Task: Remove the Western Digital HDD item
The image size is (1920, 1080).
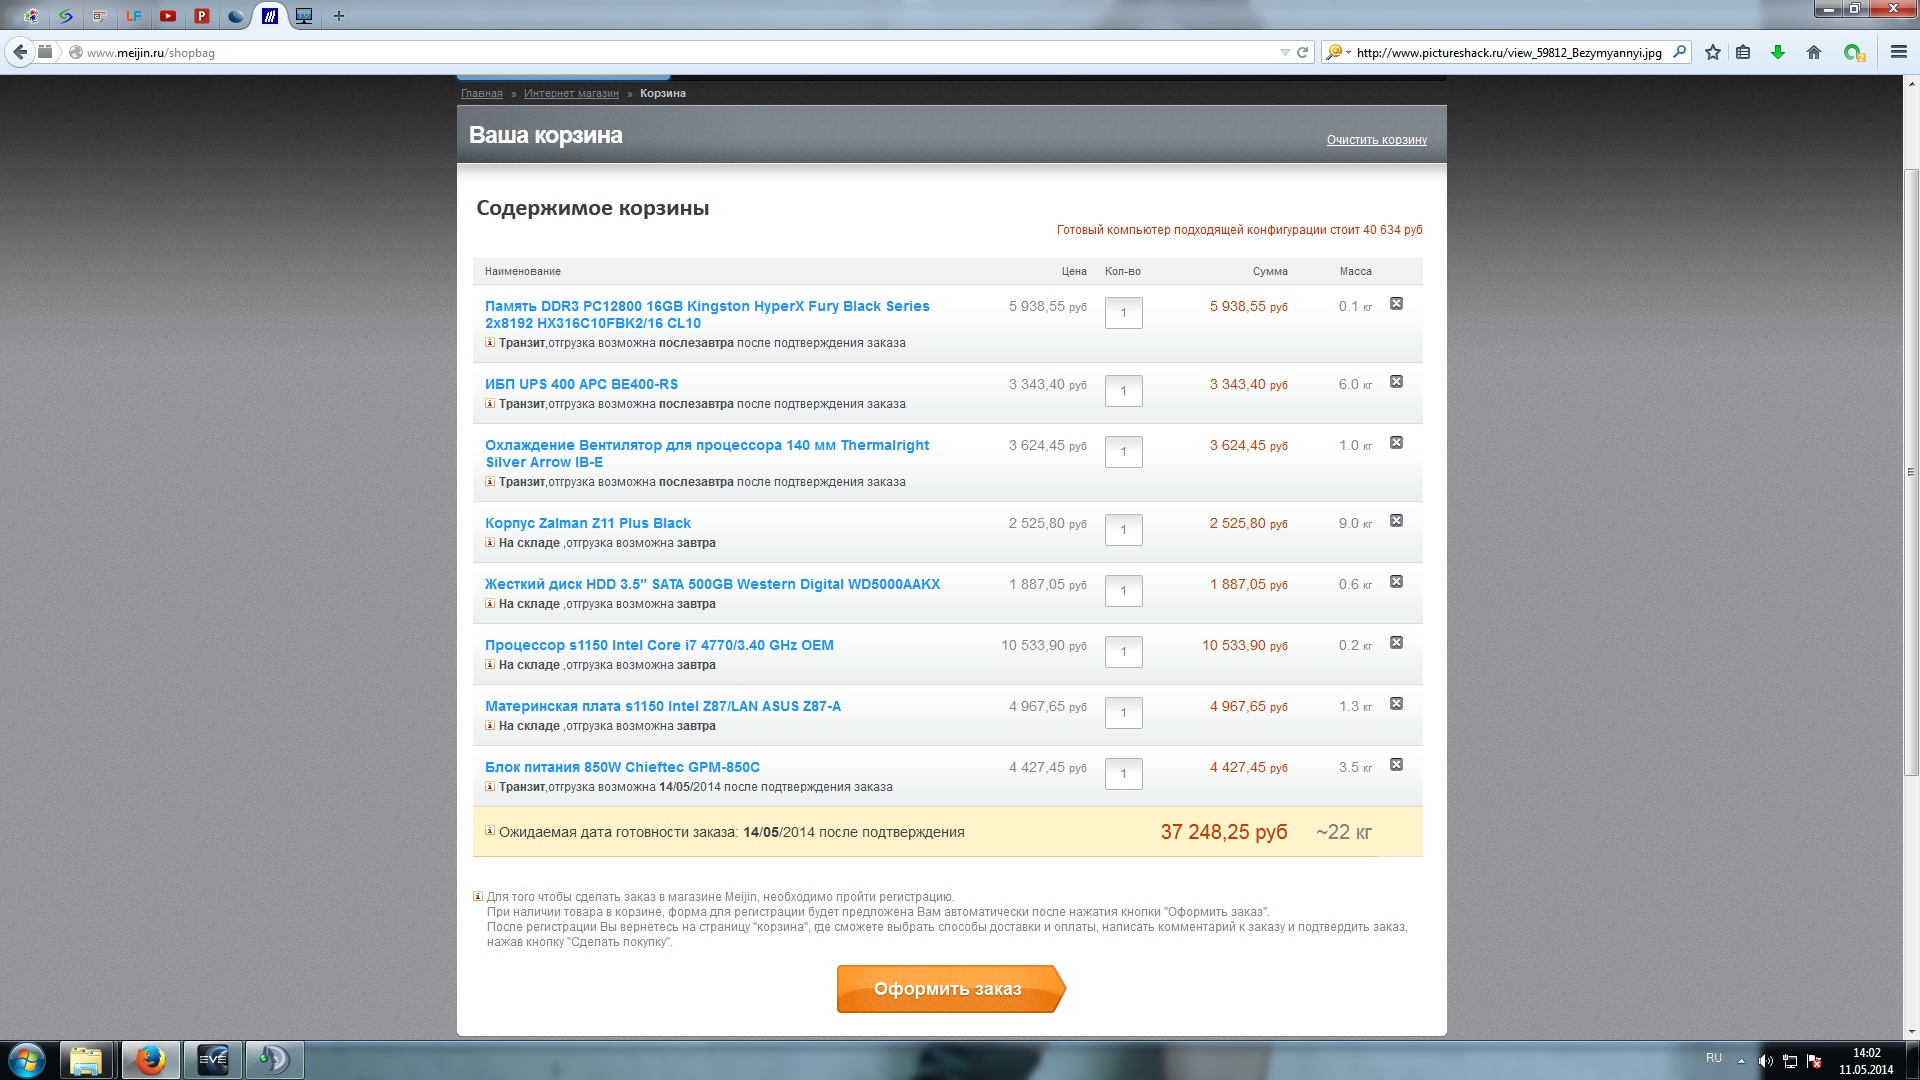Action: [1396, 582]
